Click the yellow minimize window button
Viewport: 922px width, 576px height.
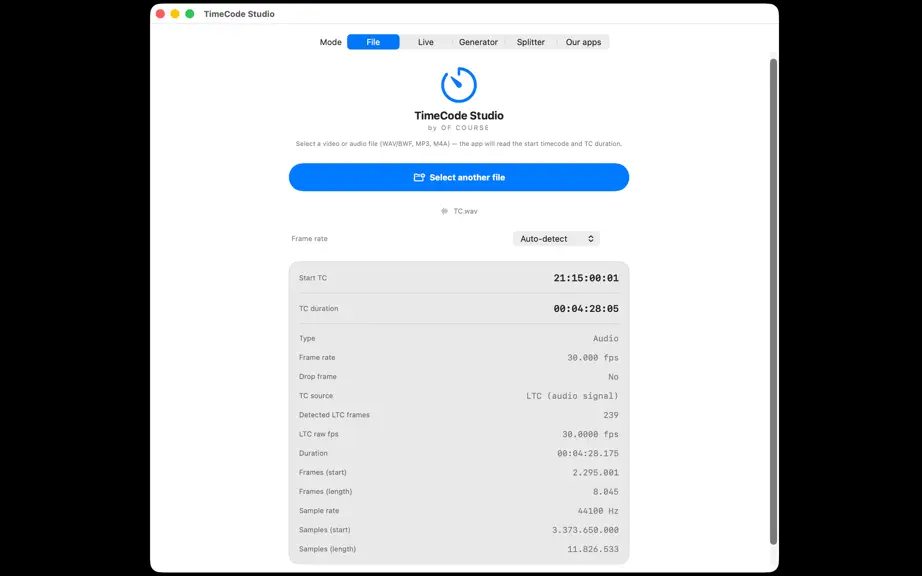click(175, 14)
